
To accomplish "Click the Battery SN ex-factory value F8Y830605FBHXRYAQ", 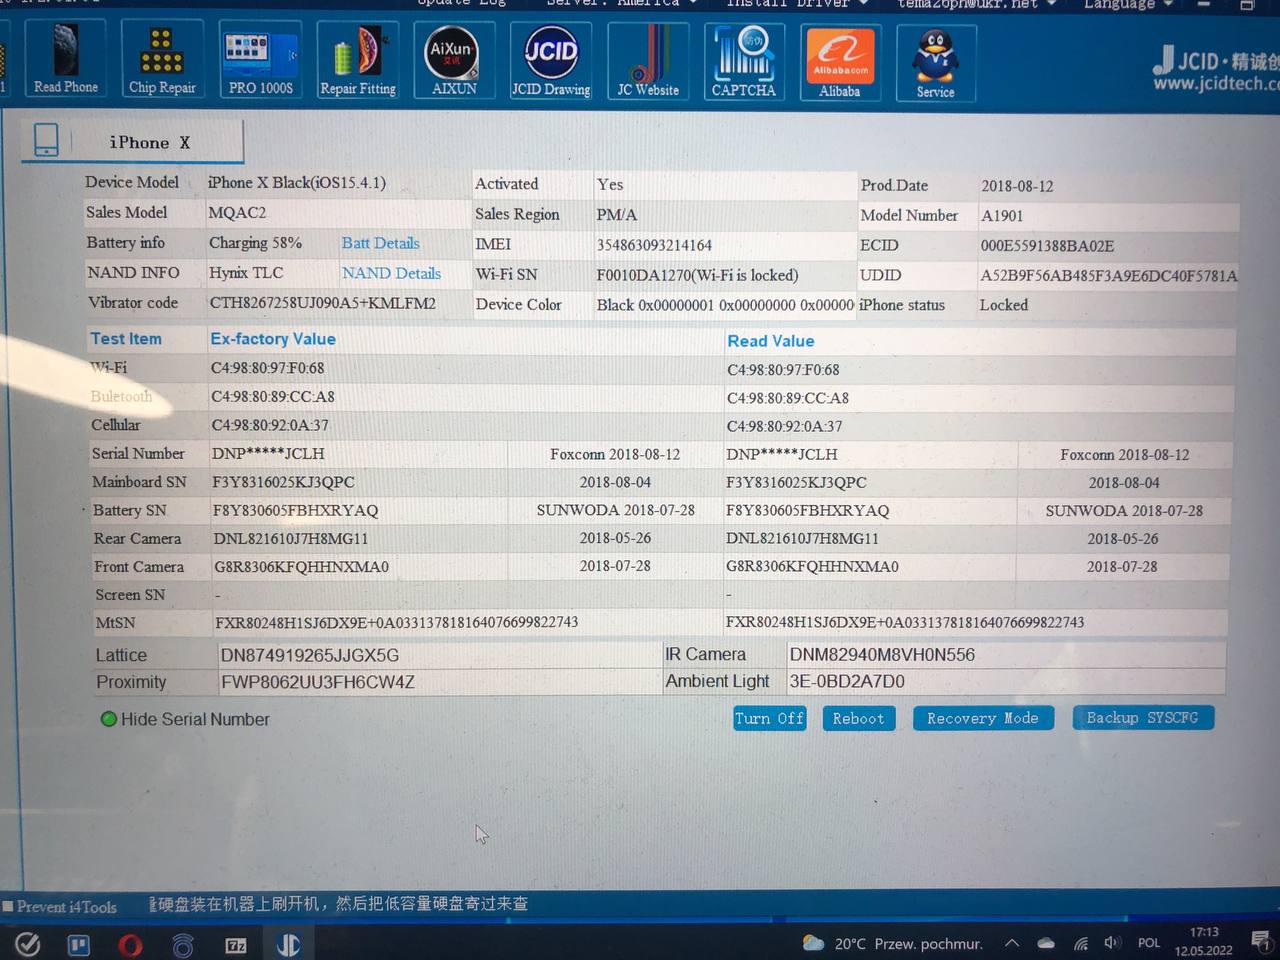I will (x=295, y=510).
